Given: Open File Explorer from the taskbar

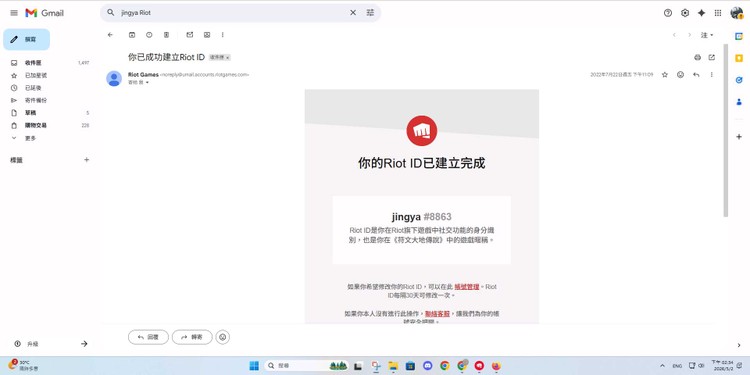Looking at the screenshot, I should [x=393, y=366].
